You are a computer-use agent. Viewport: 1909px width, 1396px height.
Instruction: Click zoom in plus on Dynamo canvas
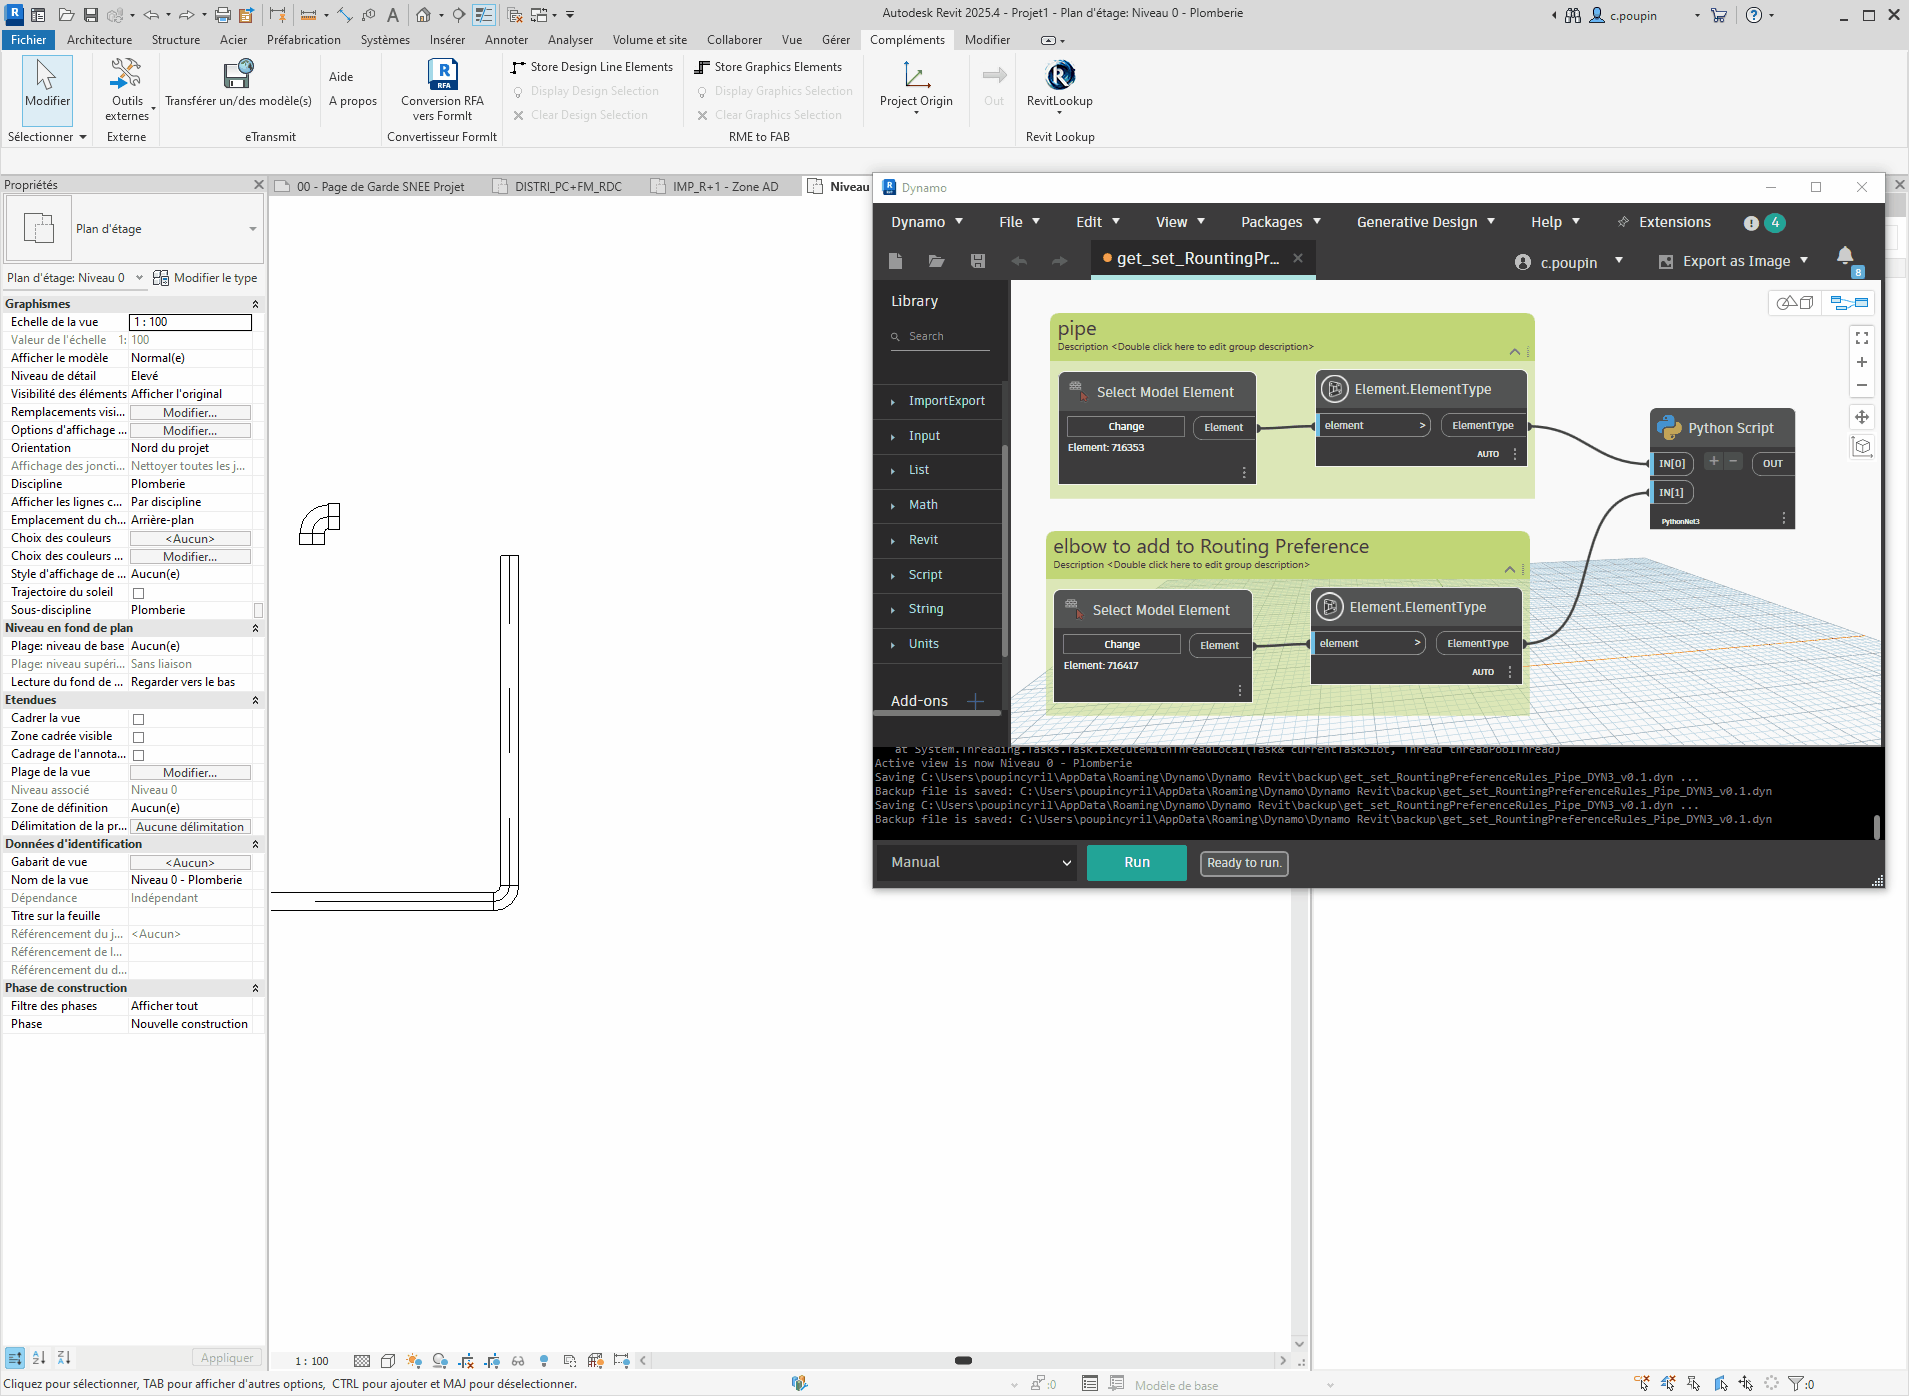1862,362
